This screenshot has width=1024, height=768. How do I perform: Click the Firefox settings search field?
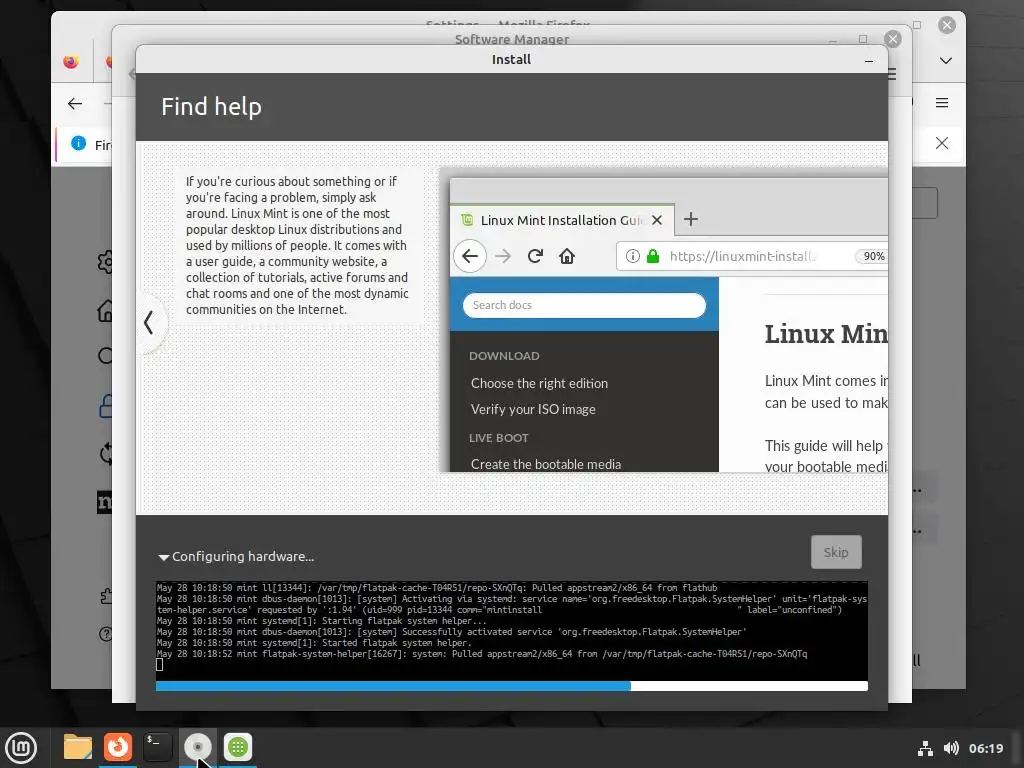tap(924, 204)
